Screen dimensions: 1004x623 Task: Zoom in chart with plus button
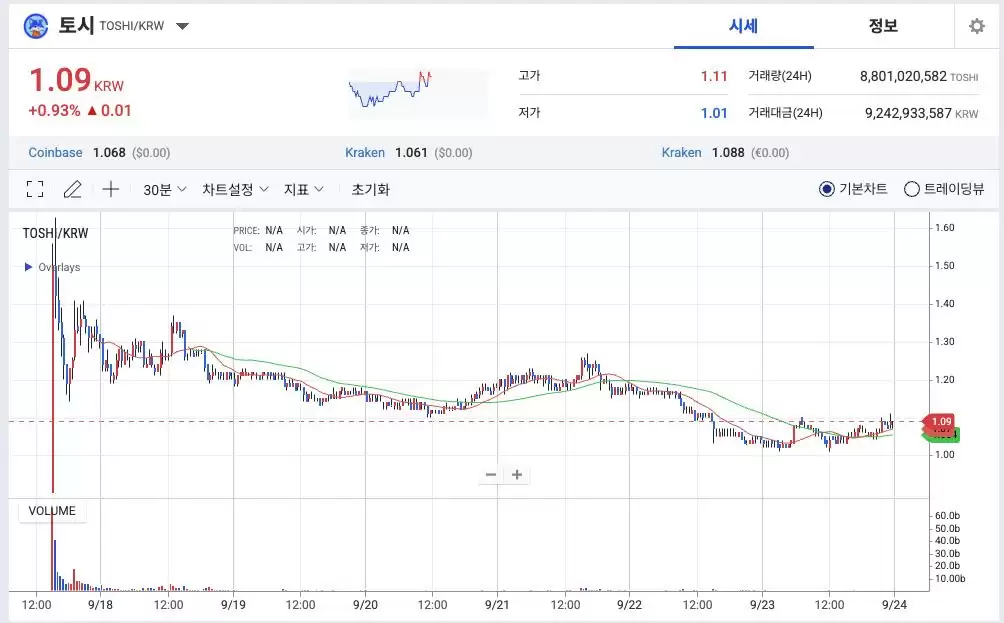[517, 475]
